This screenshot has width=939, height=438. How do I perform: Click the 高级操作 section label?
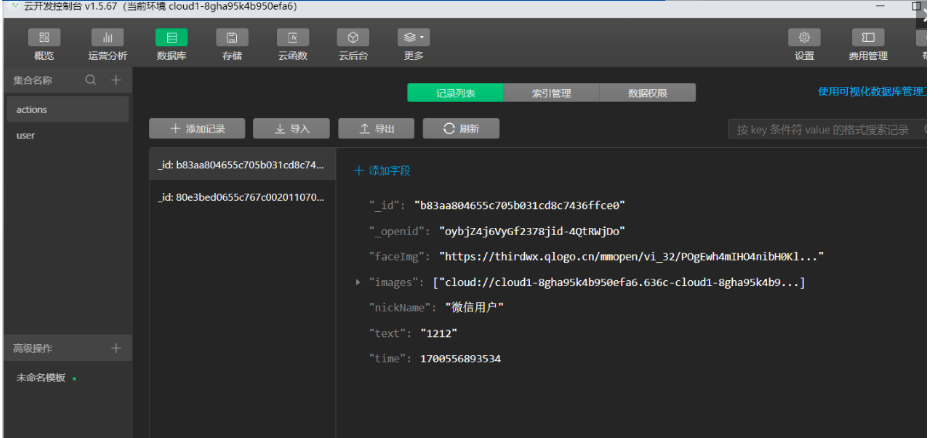(x=33, y=349)
